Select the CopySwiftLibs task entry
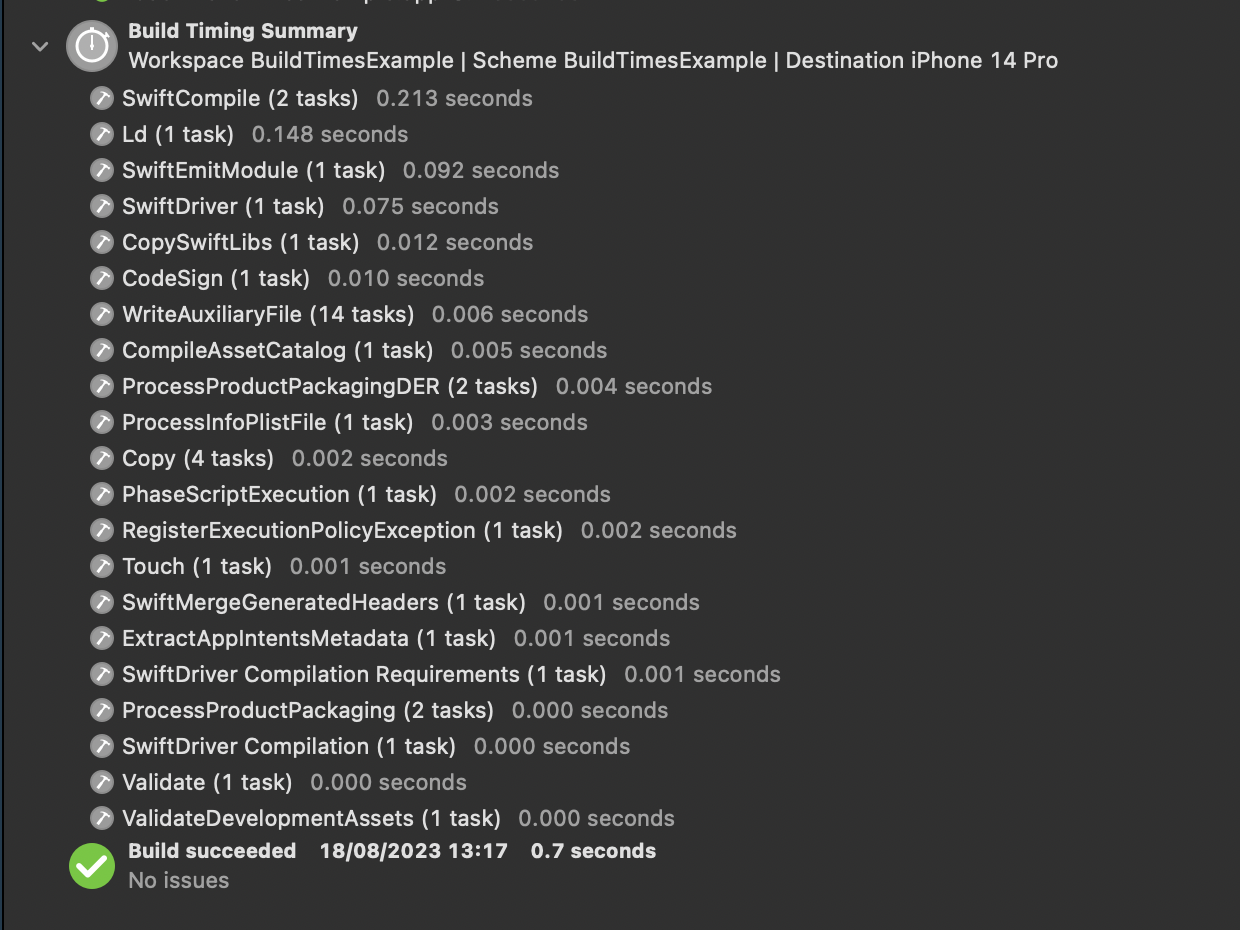Viewport: 1240px width, 930px height. click(240, 242)
